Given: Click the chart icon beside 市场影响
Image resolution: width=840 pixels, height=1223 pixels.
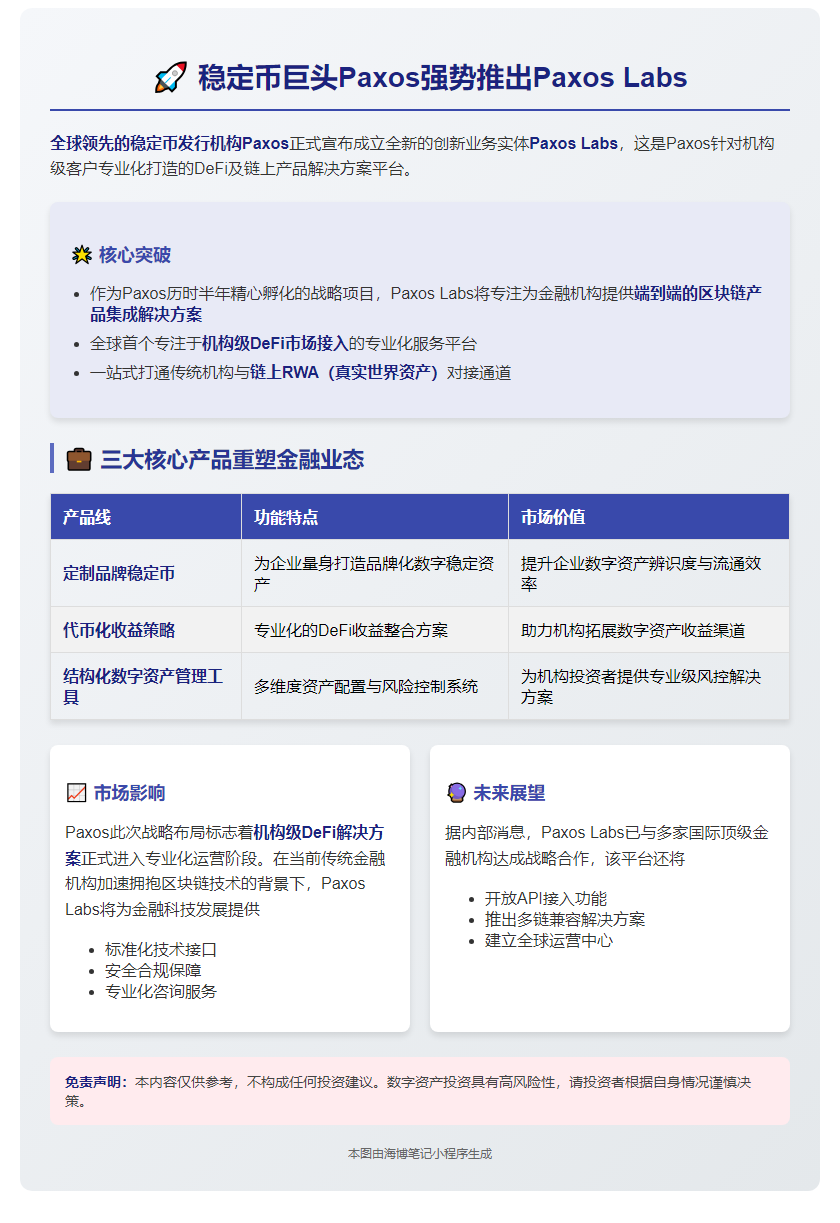Looking at the screenshot, I should [x=79, y=789].
